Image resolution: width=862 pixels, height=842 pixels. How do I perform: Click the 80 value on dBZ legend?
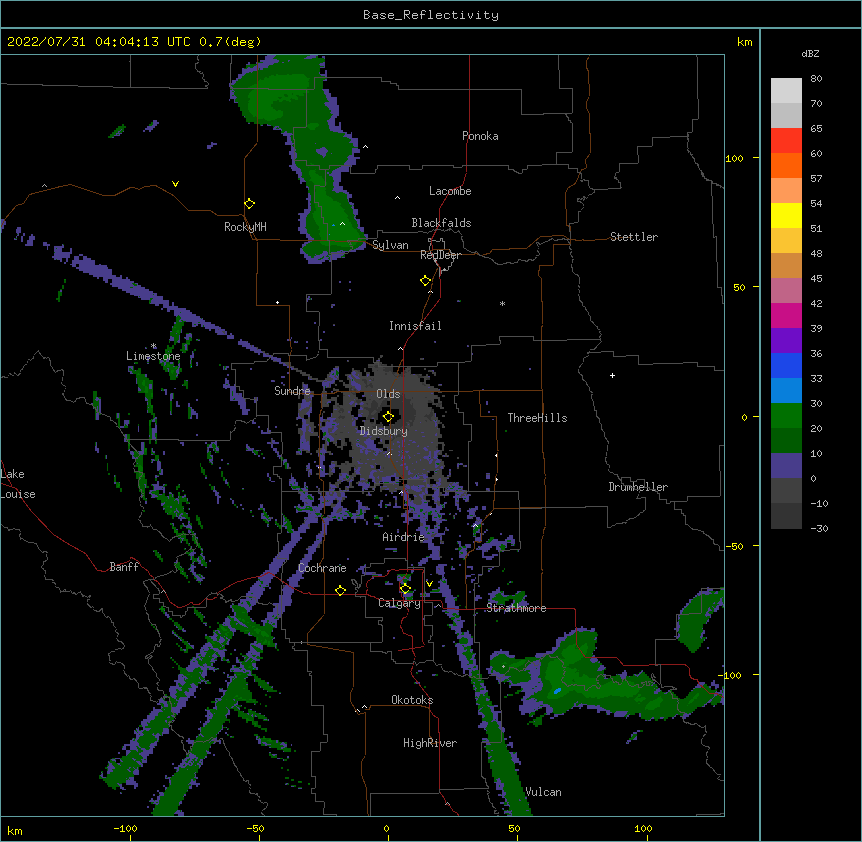[816, 79]
